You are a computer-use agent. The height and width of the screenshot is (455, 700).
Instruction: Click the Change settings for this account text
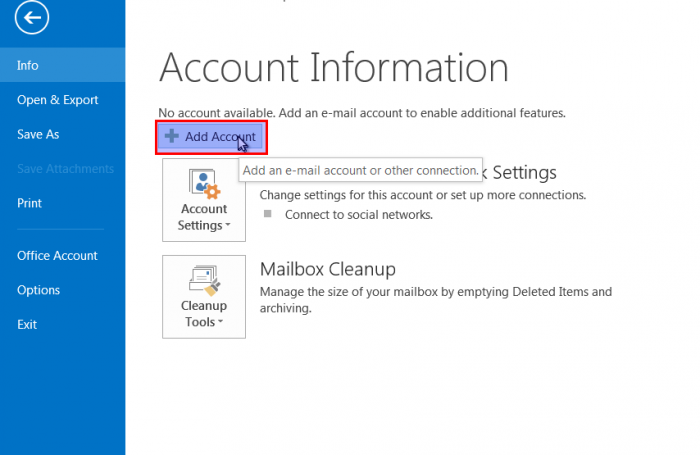tap(423, 195)
